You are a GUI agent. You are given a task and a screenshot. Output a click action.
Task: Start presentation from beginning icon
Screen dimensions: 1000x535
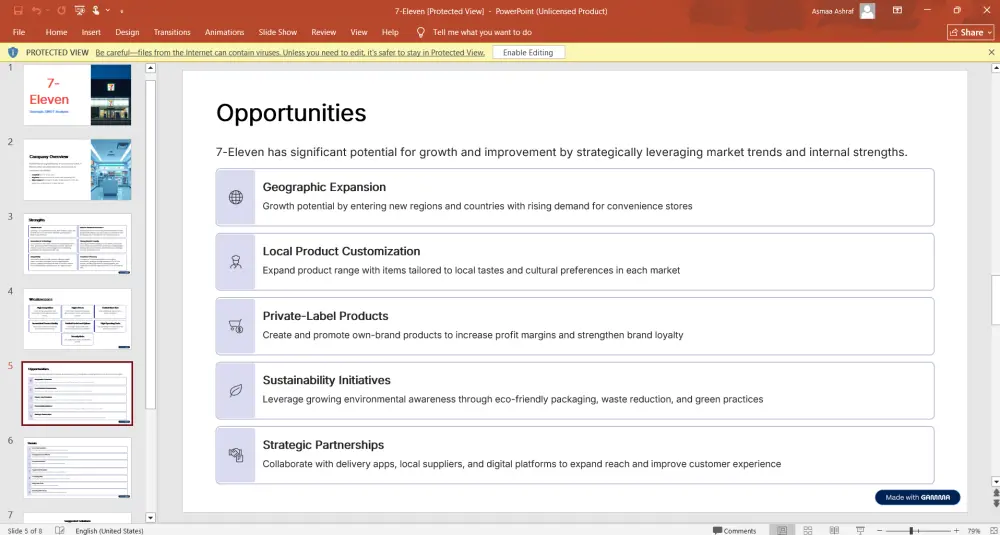click(x=79, y=11)
